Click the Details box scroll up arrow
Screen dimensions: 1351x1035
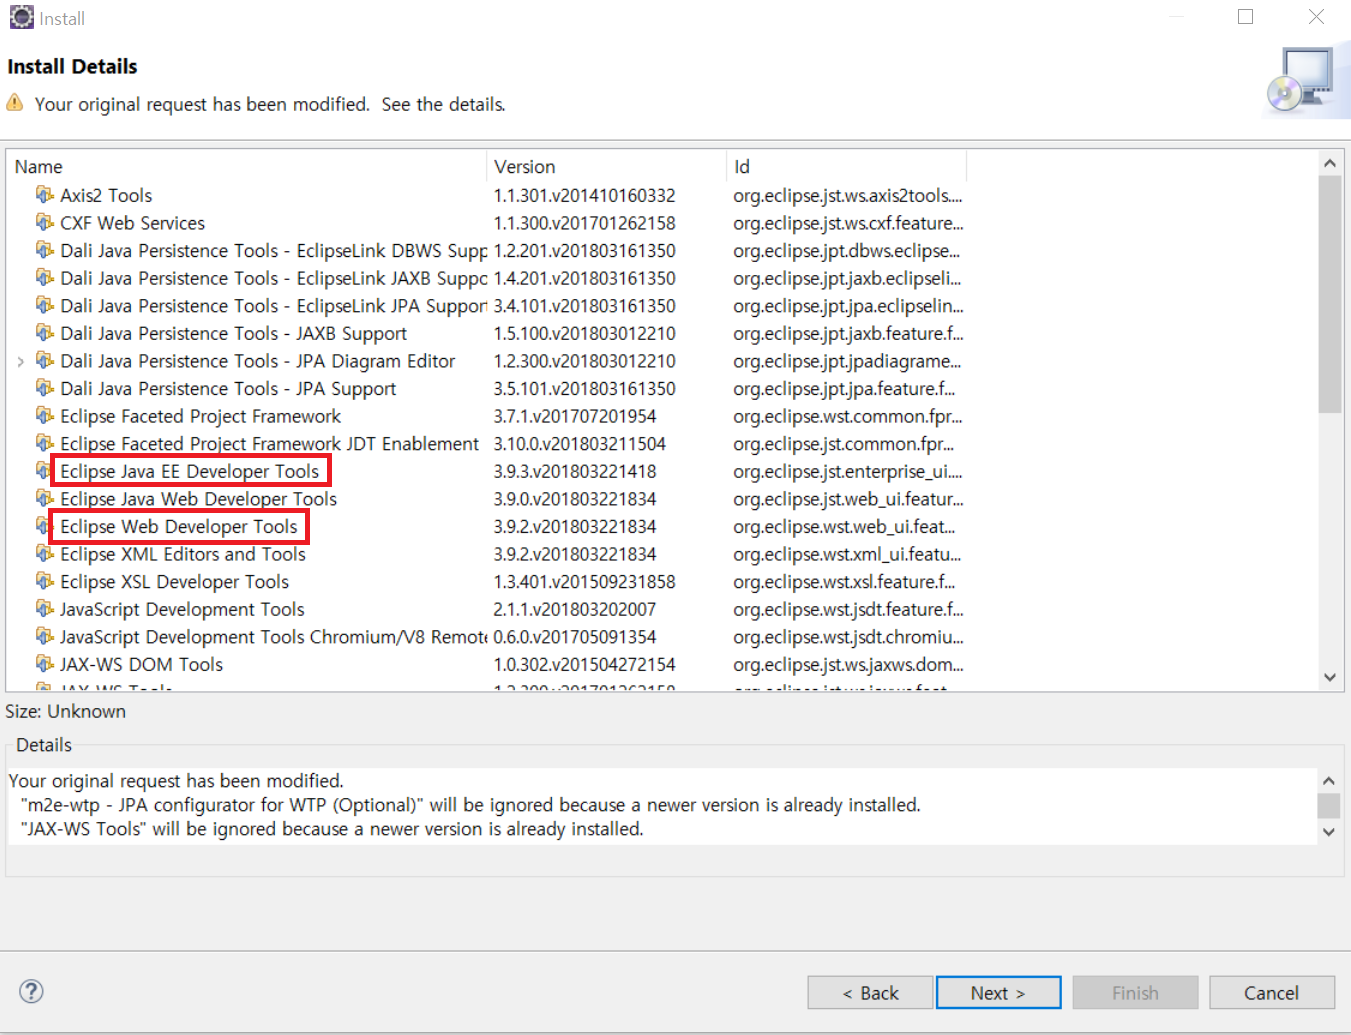(x=1328, y=780)
